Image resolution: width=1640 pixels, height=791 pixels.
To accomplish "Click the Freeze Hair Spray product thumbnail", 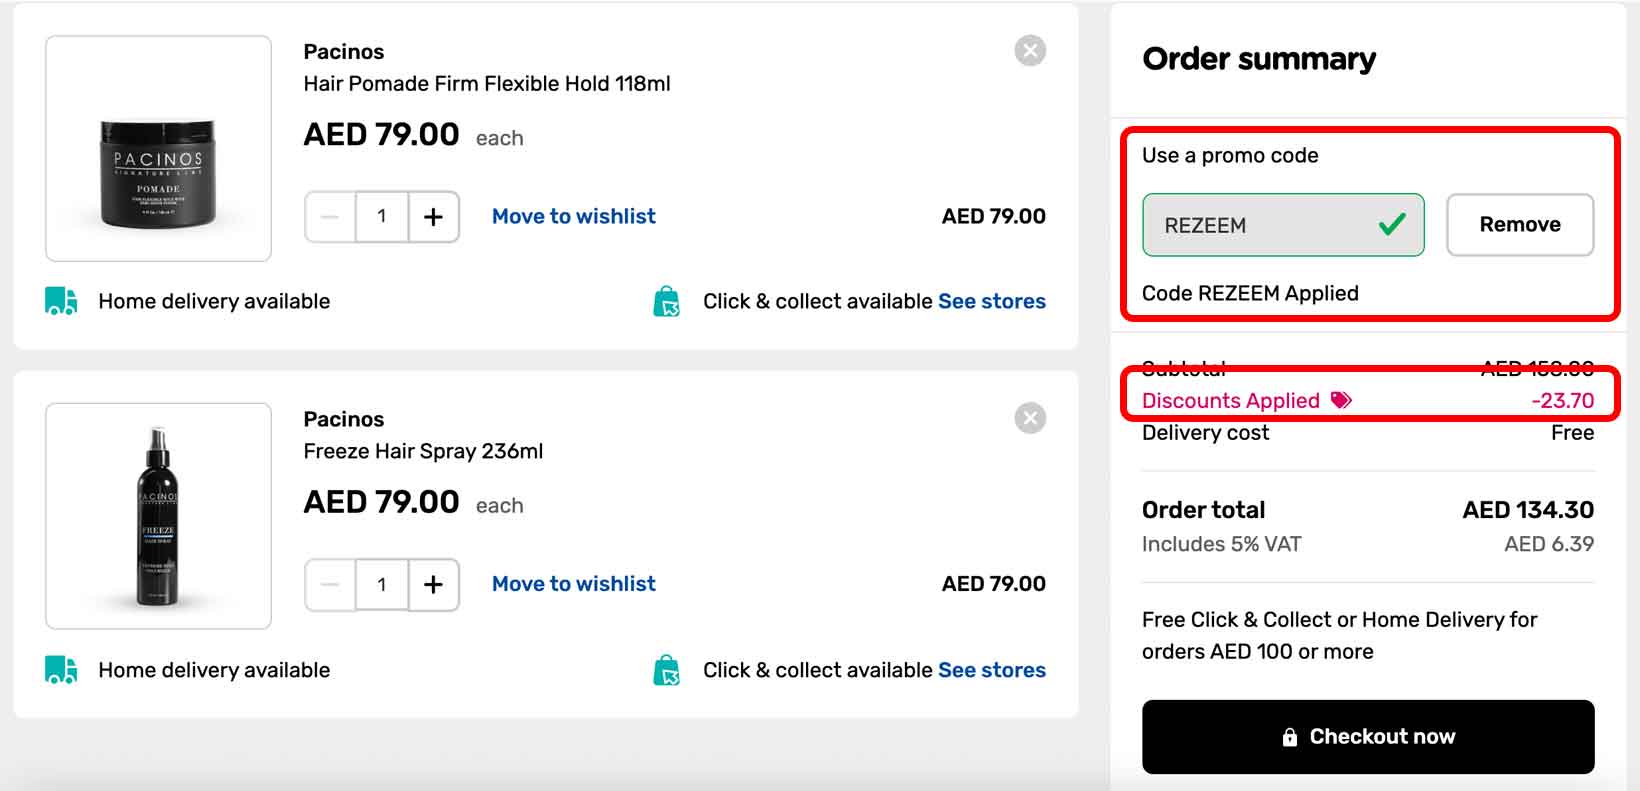I will (x=158, y=516).
